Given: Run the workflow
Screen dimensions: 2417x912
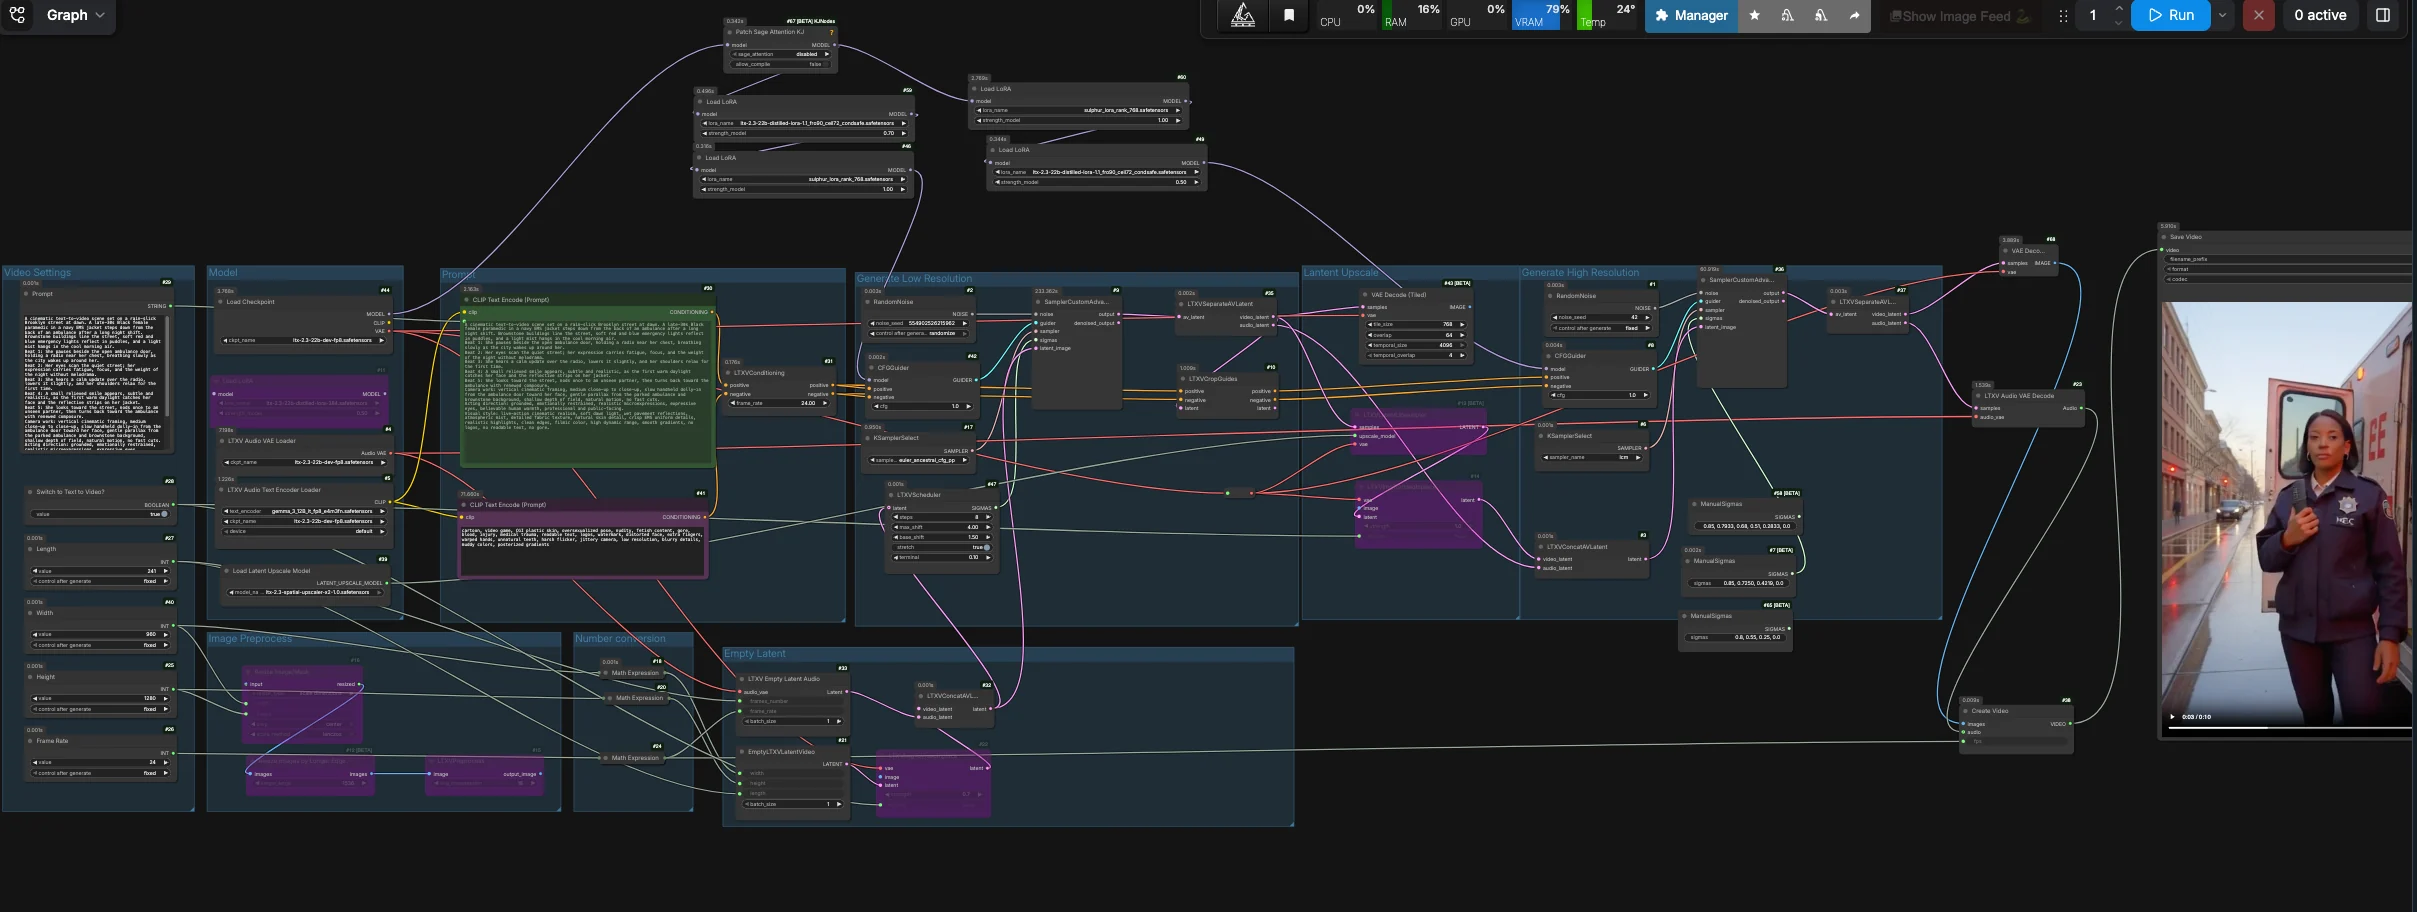Looking at the screenshot, I should point(2171,15).
